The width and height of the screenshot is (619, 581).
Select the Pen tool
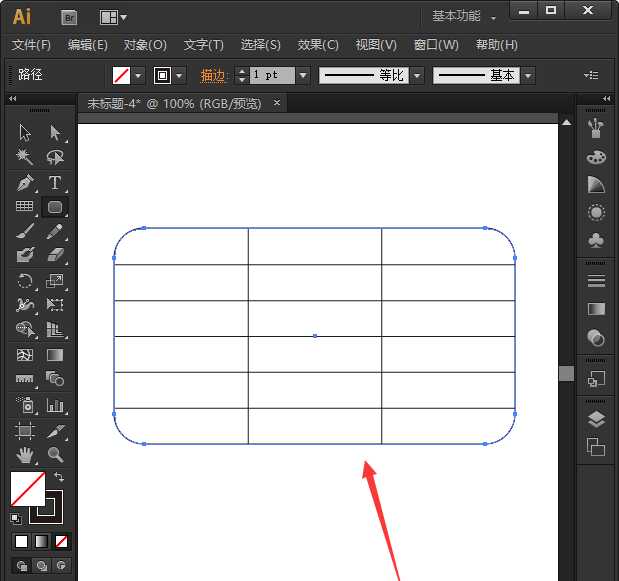pos(25,182)
